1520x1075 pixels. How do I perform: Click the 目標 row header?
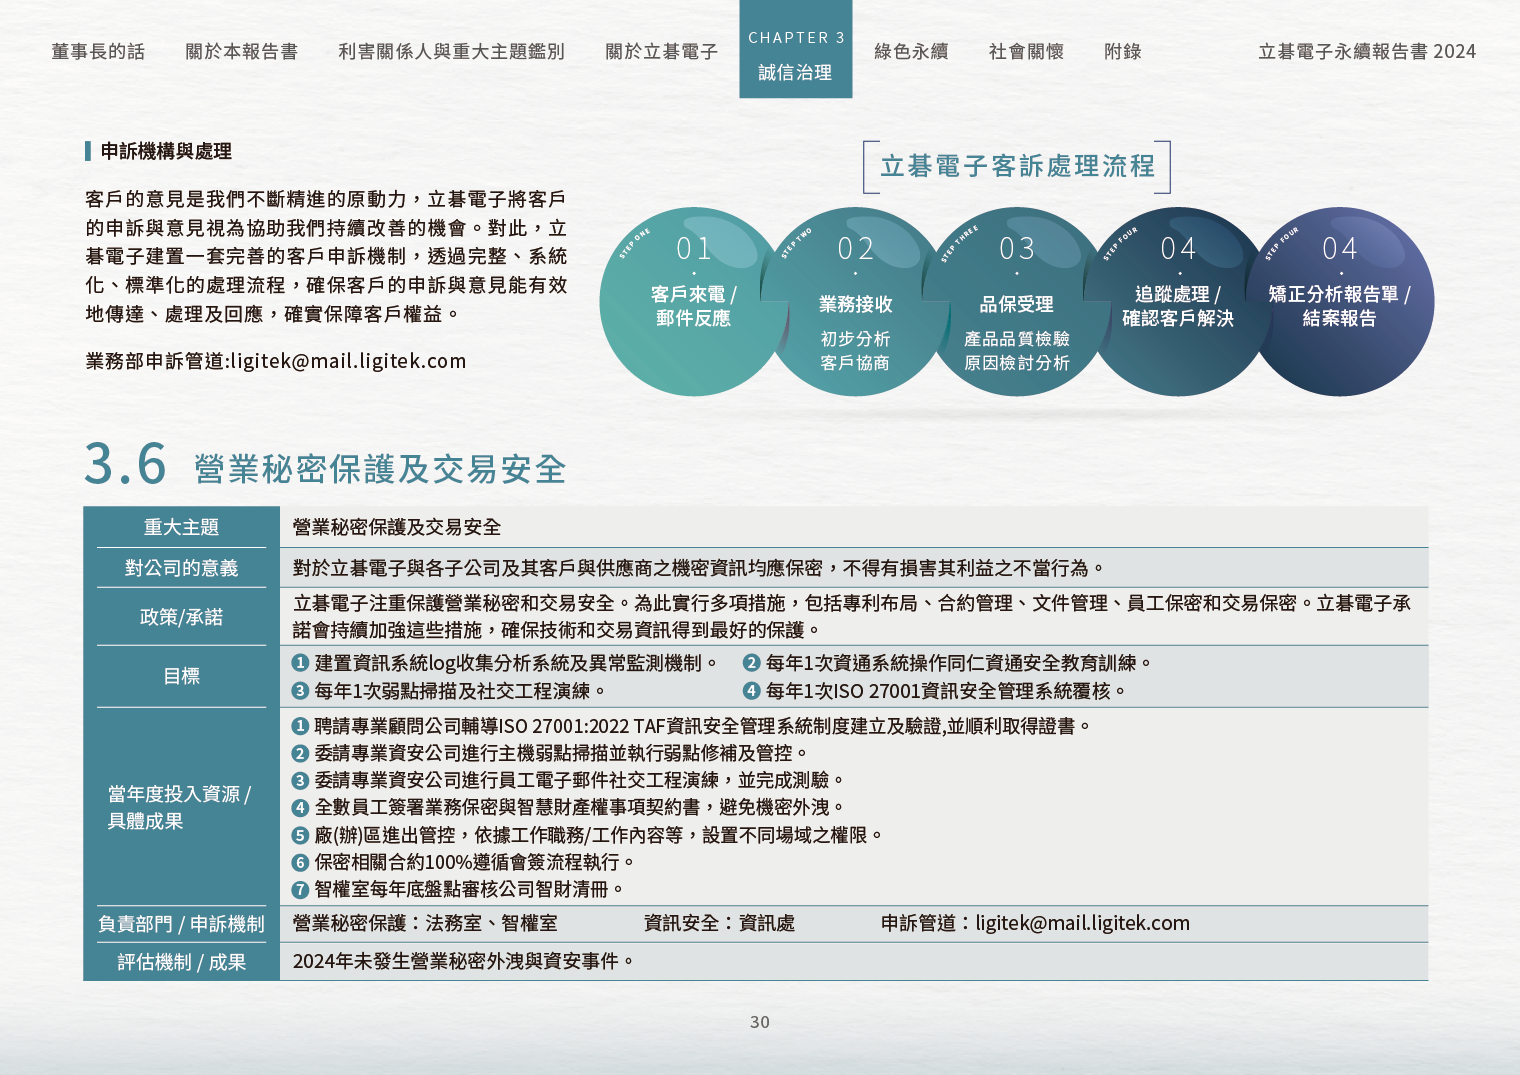[x=181, y=676]
